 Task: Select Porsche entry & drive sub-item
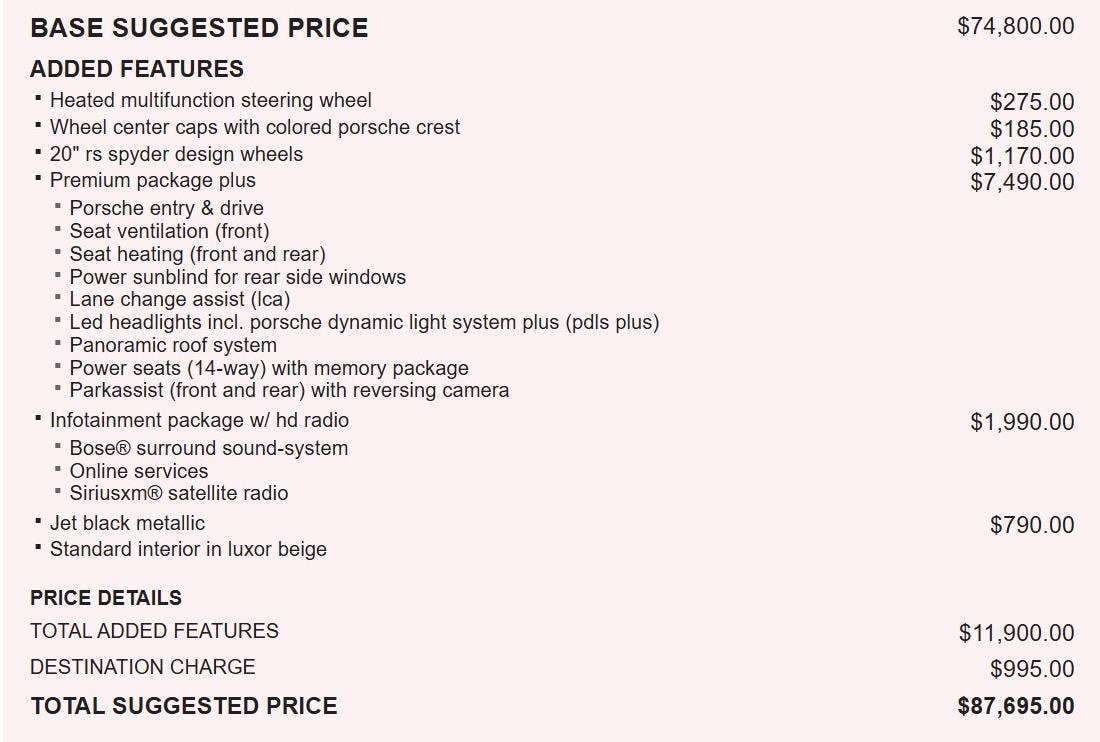click(x=166, y=208)
